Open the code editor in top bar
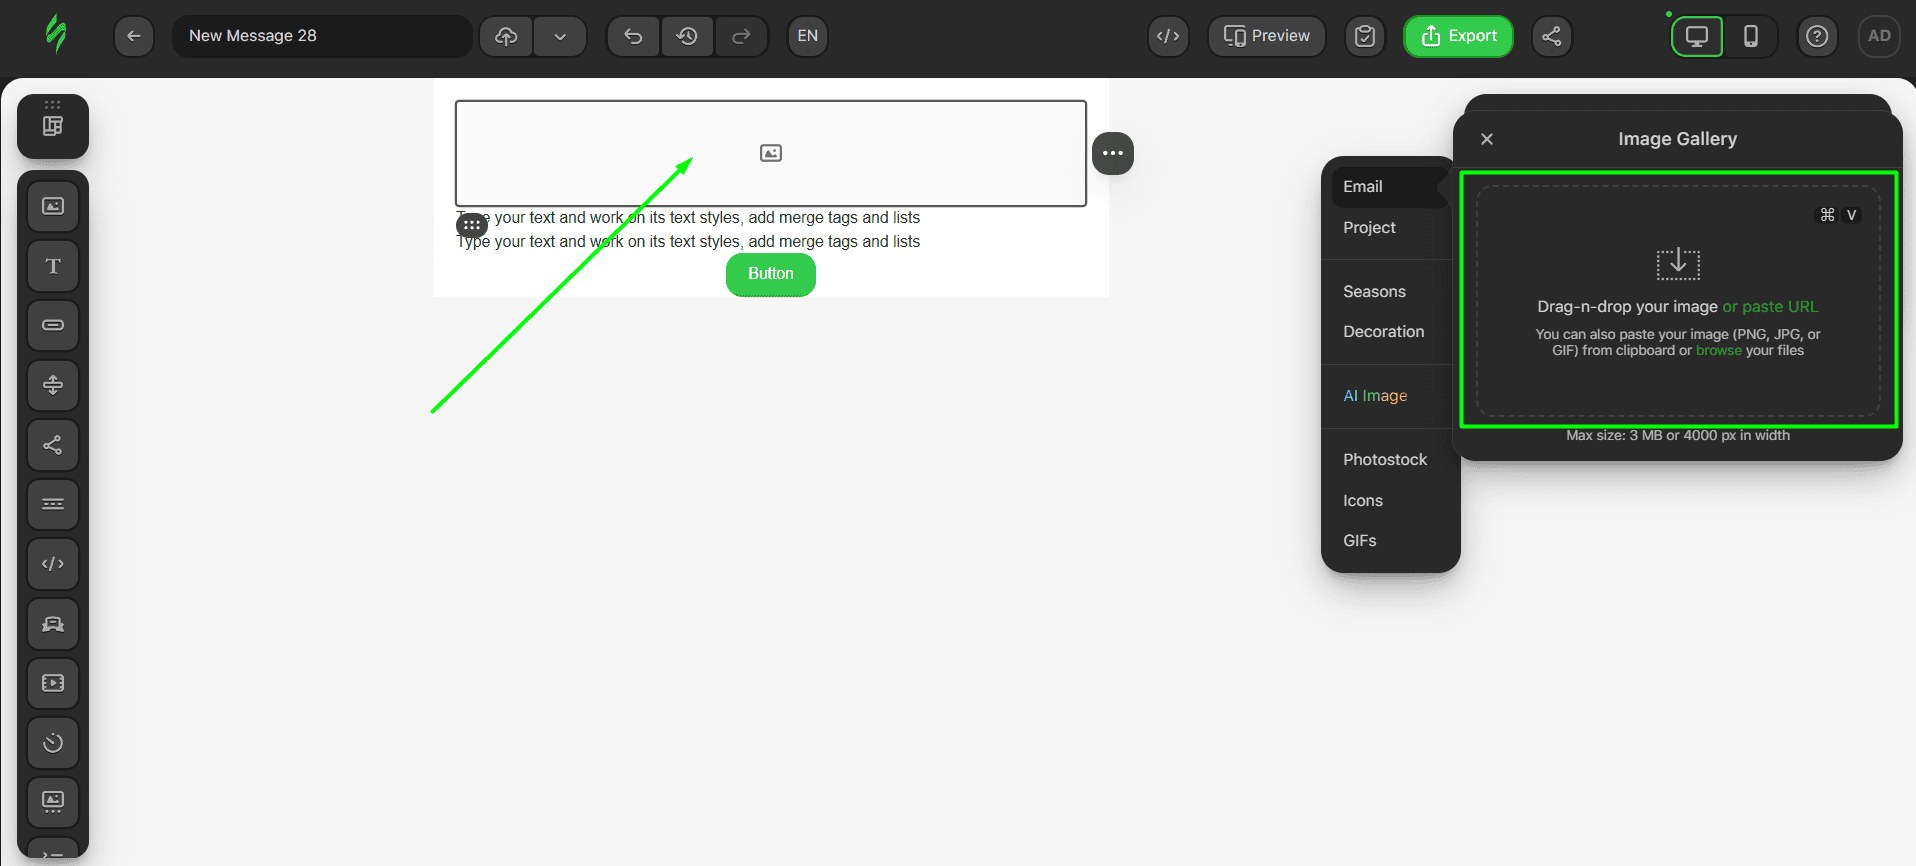The height and width of the screenshot is (866, 1916). click(x=1168, y=36)
